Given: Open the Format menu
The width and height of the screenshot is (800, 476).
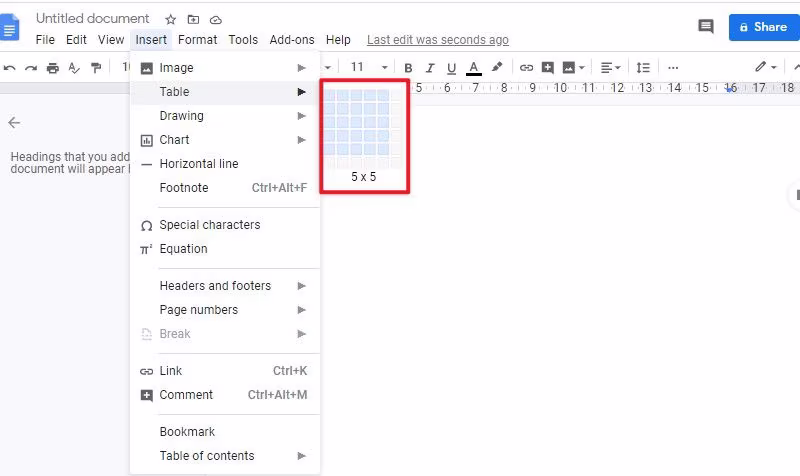Looking at the screenshot, I should 197,40.
